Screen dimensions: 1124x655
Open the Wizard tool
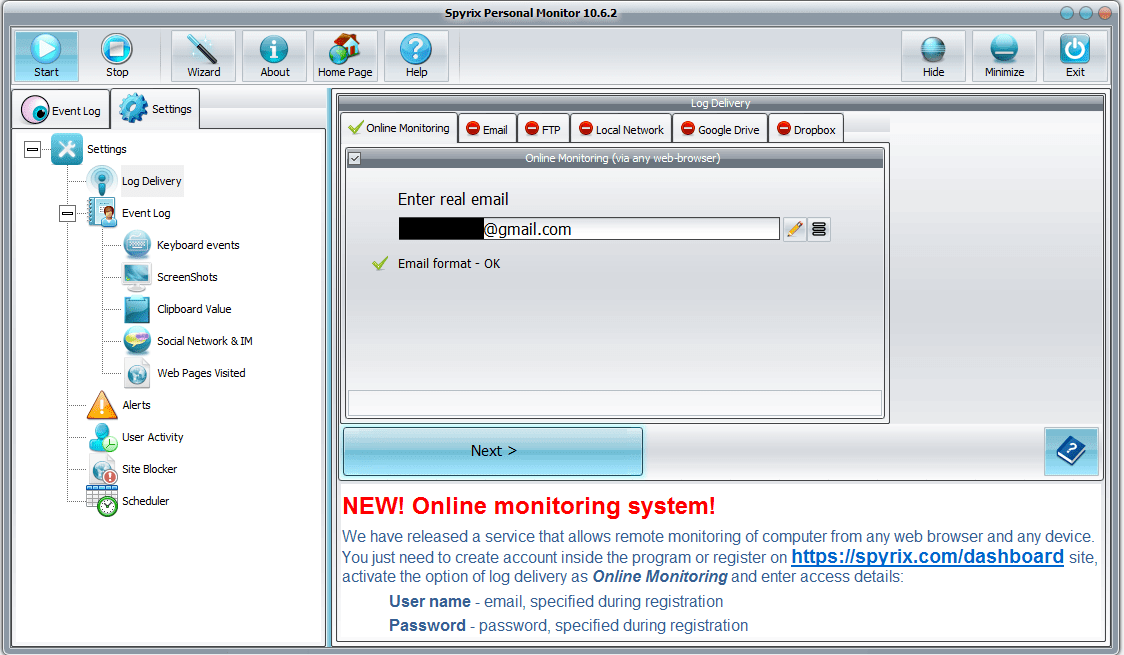204,56
